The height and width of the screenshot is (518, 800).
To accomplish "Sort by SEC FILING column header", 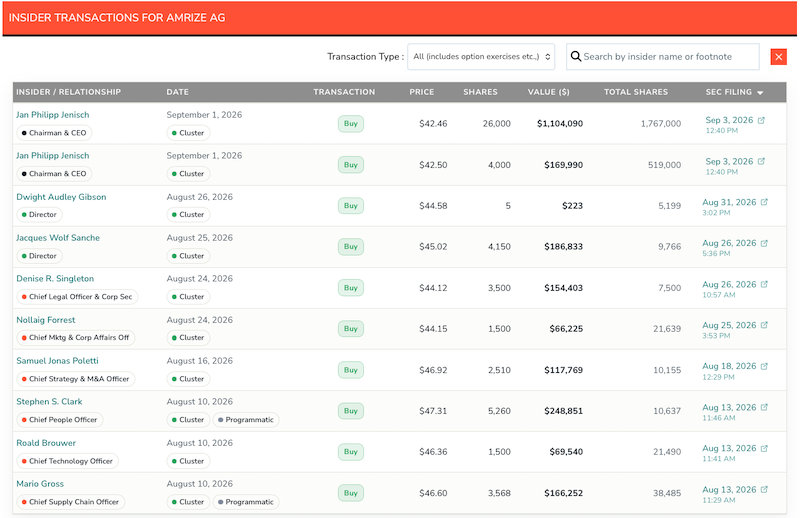I will [x=729, y=92].
